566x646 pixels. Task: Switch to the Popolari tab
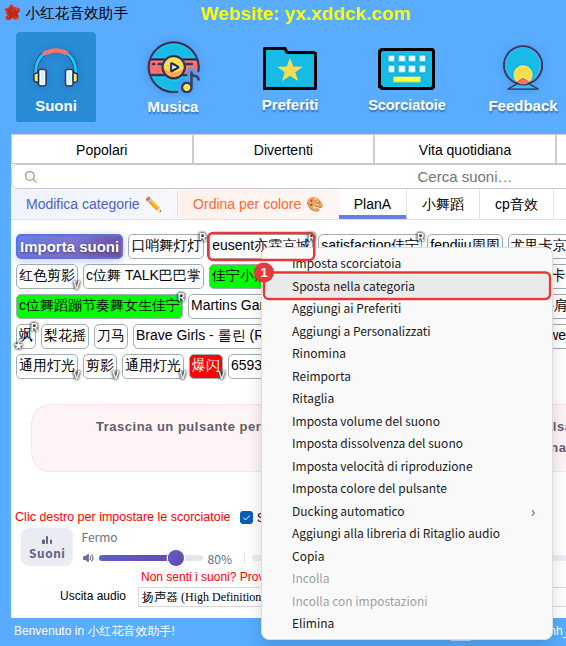[102, 150]
